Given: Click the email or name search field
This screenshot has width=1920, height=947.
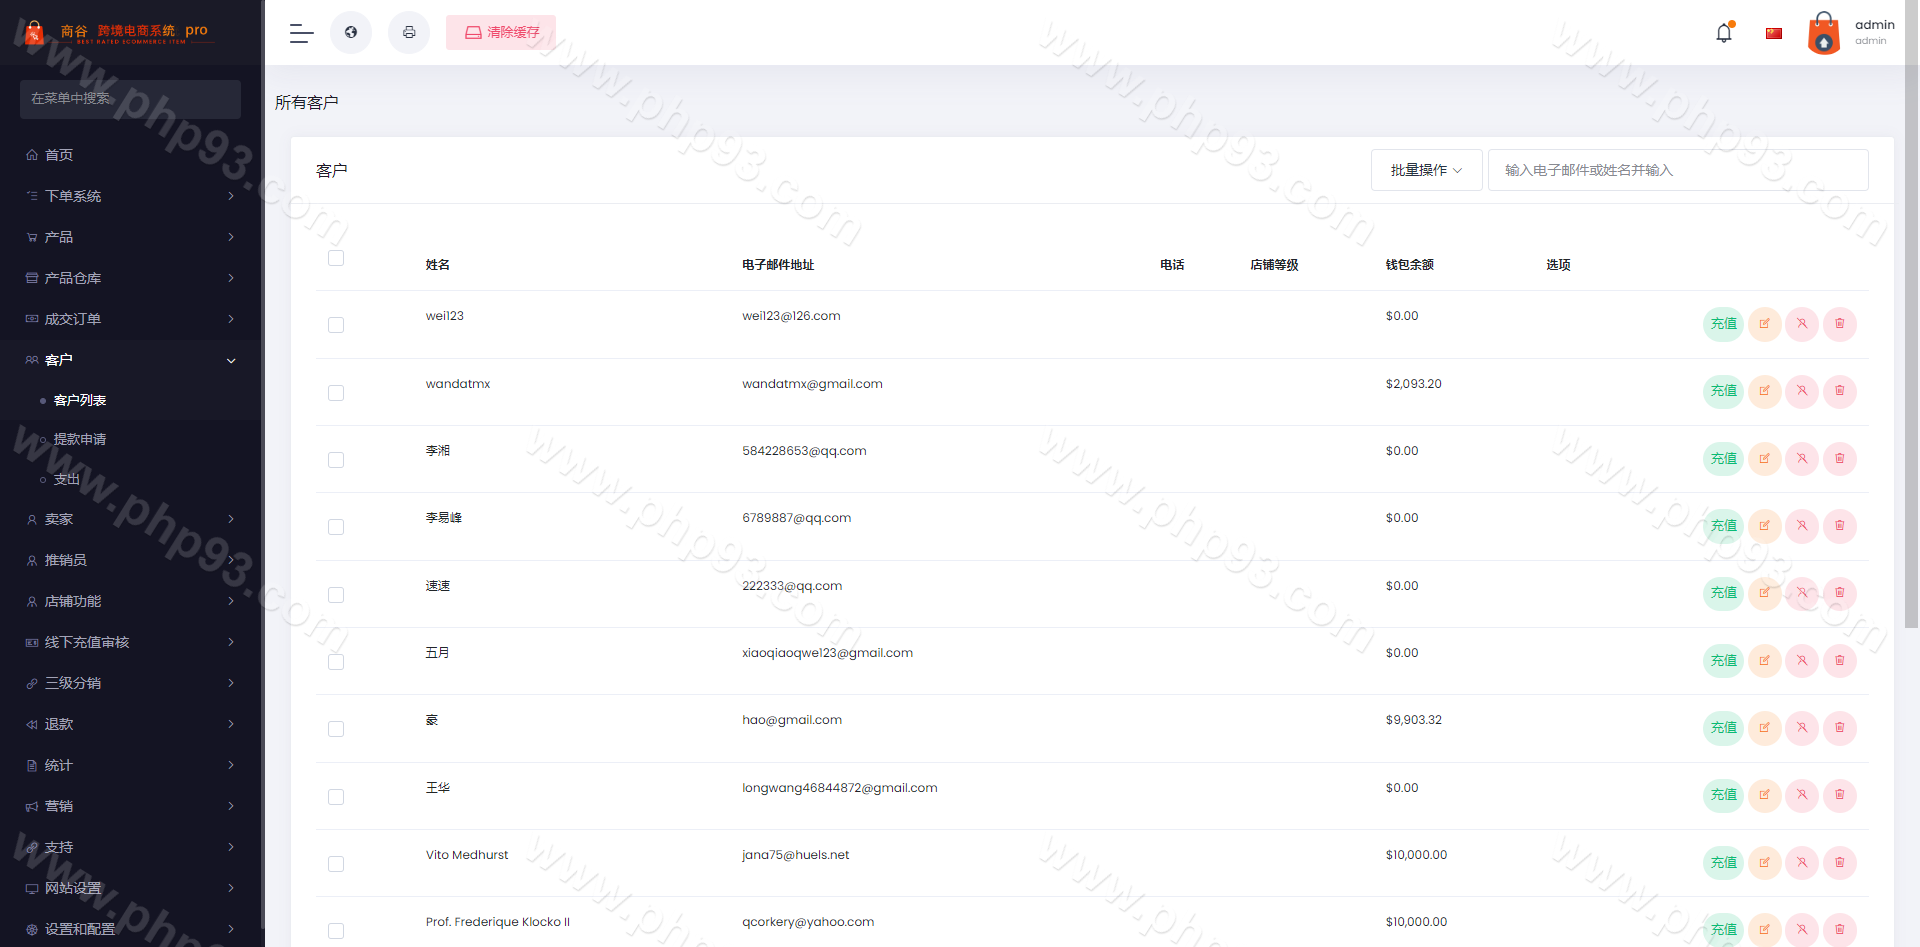Looking at the screenshot, I should [x=1678, y=170].
